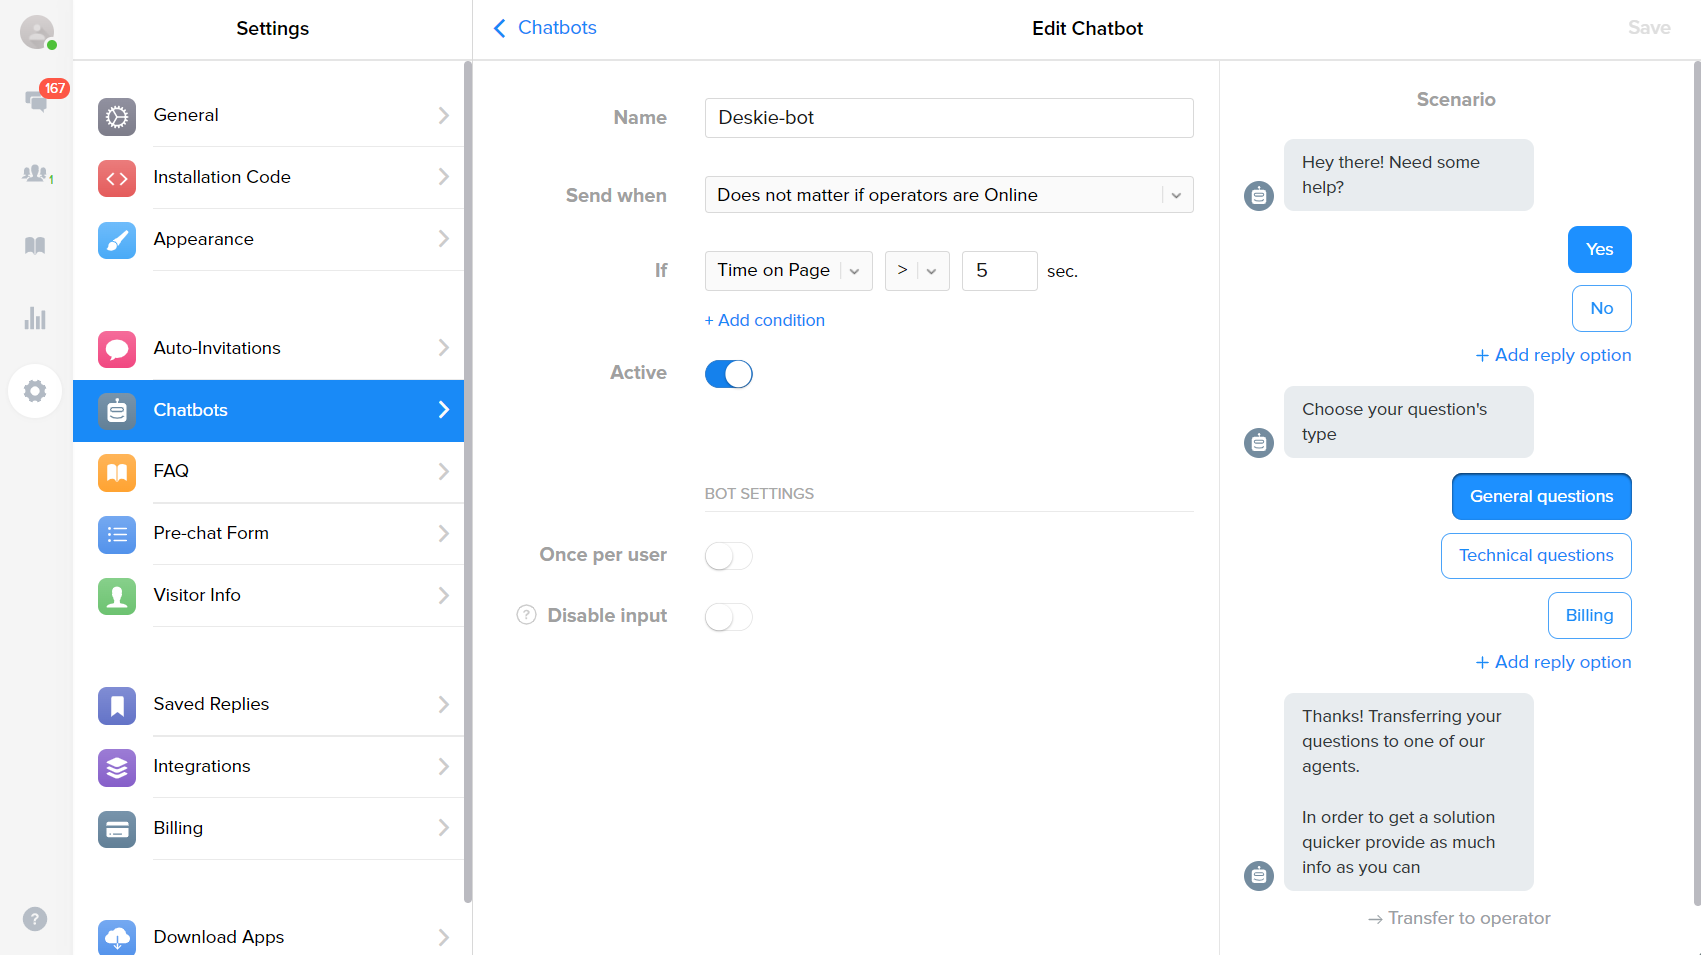The width and height of the screenshot is (1701, 955).
Task: Click the settings gear in left rail
Action: pyautogui.click(x=35, y=391)
